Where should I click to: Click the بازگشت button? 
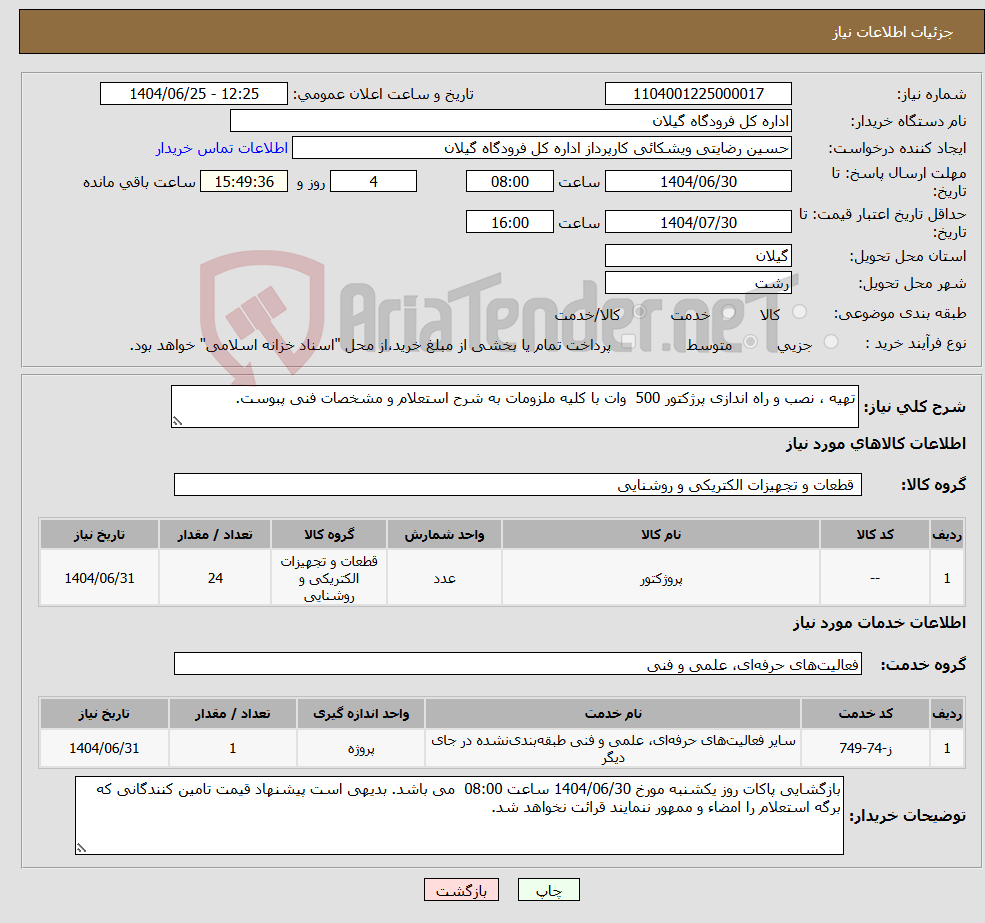(461, 889)
